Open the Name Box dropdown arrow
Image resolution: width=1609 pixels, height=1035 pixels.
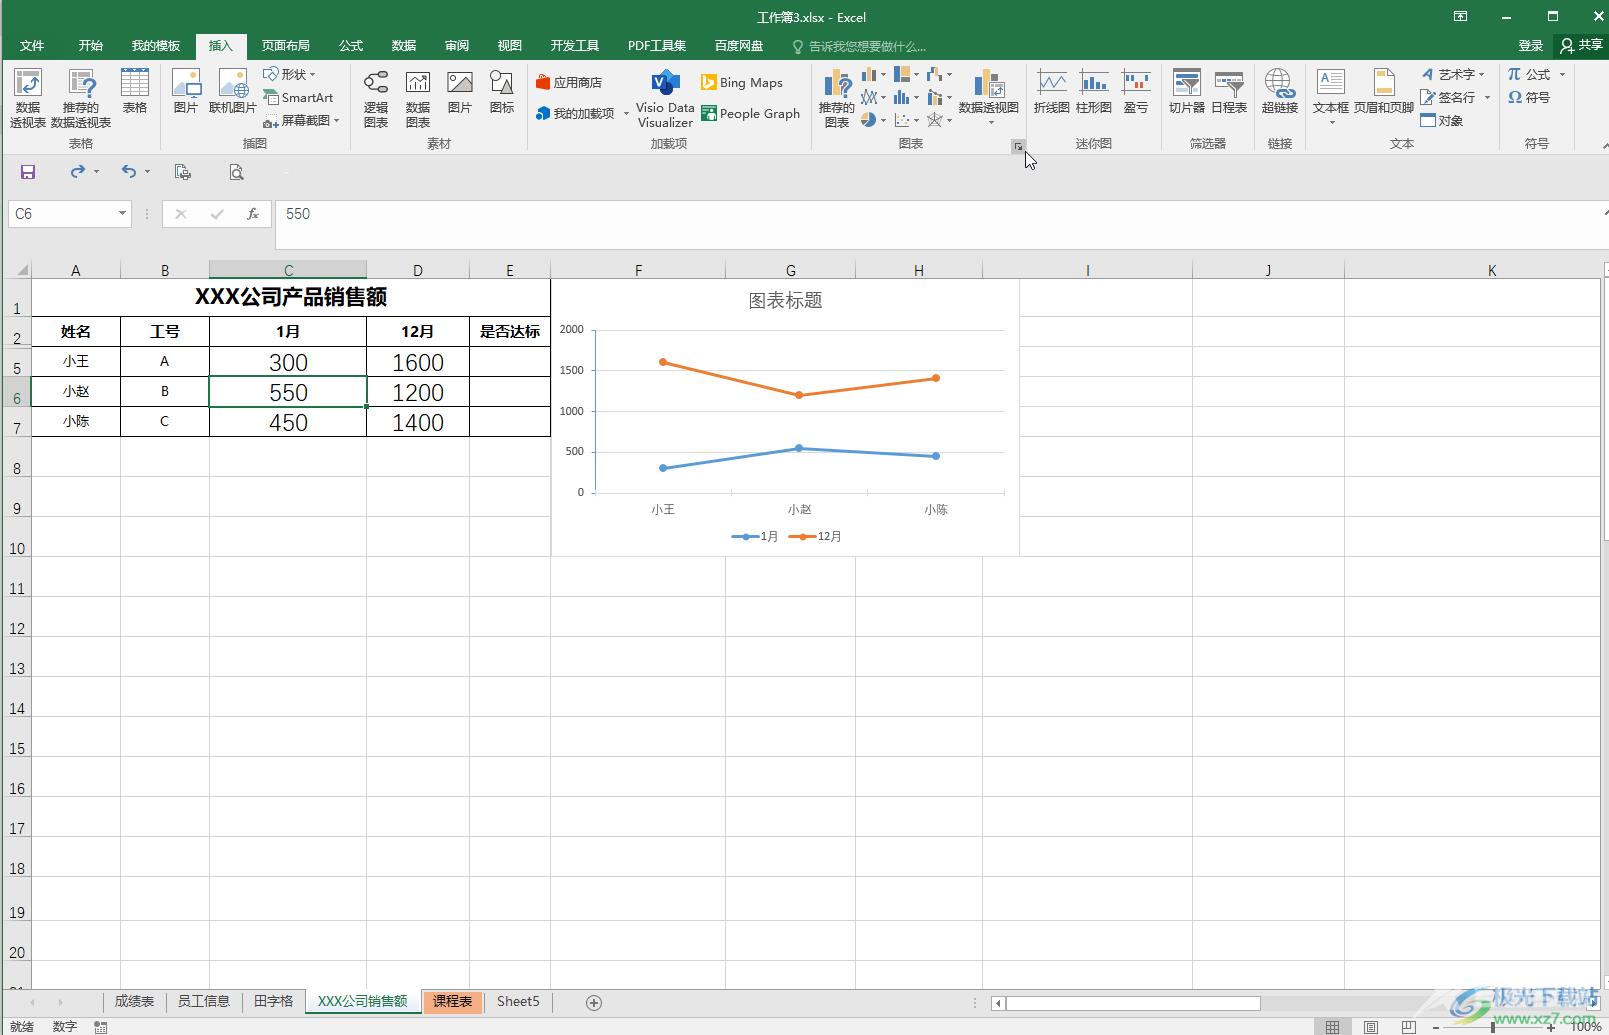click(x=122, y=214)
